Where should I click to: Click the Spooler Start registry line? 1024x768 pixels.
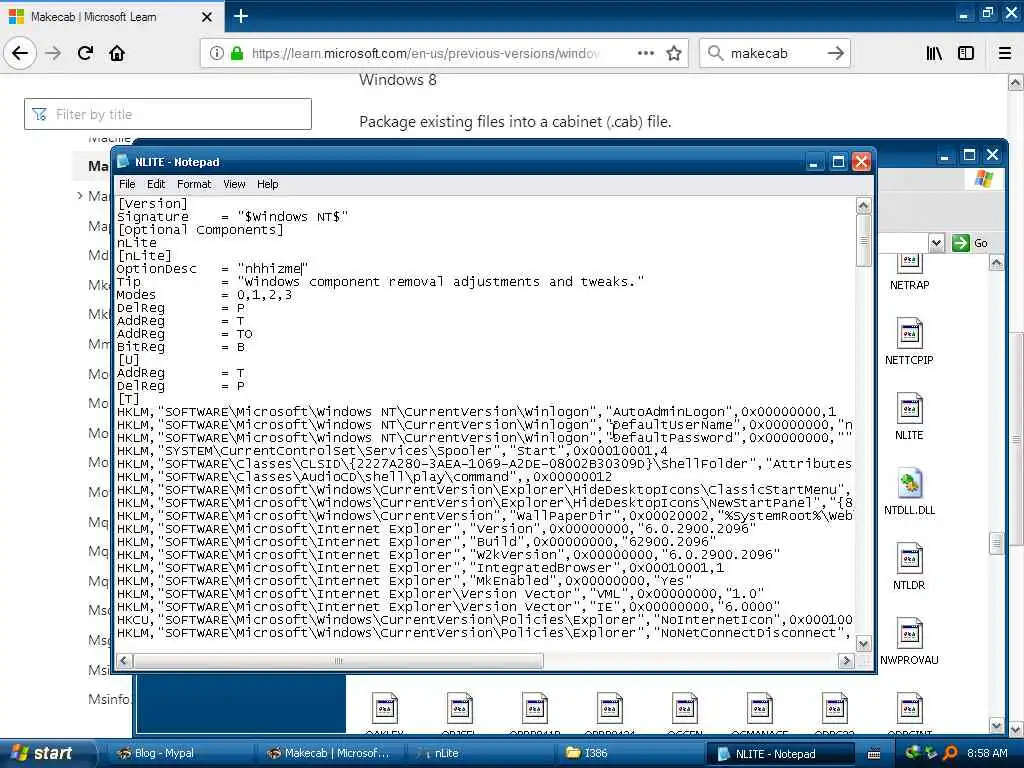tap(392, 451)
